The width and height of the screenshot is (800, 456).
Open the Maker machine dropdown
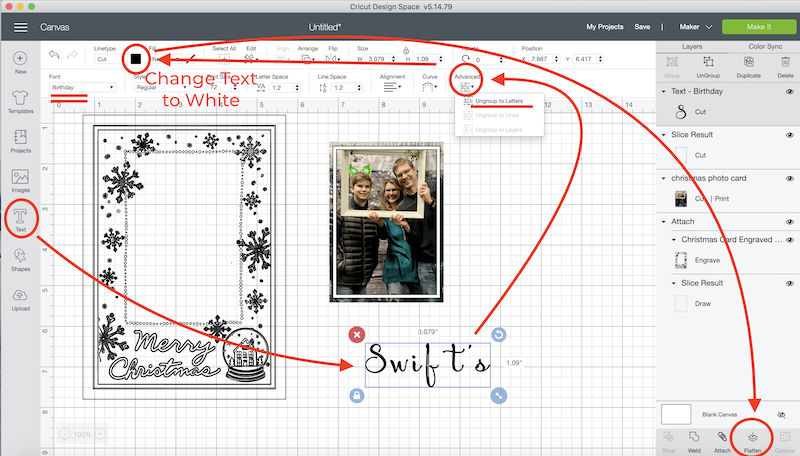coord(695,27)
